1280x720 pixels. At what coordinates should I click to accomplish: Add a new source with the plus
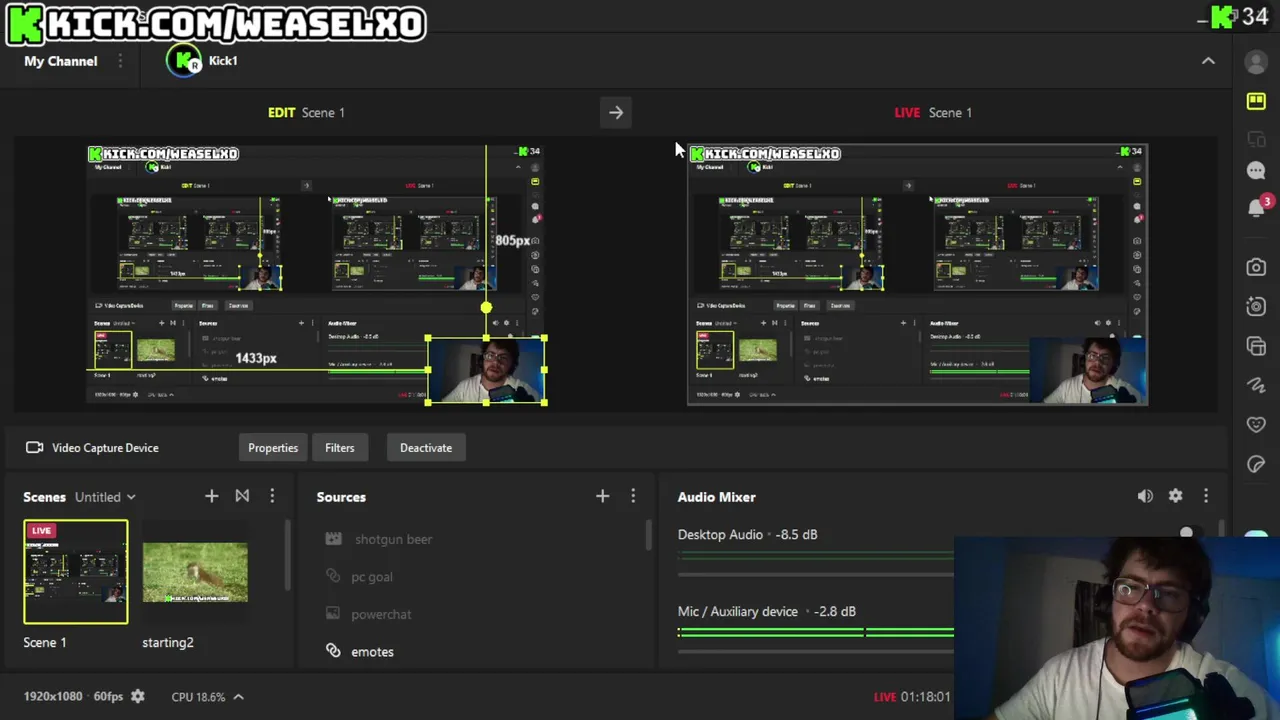[x=602, y=496]
